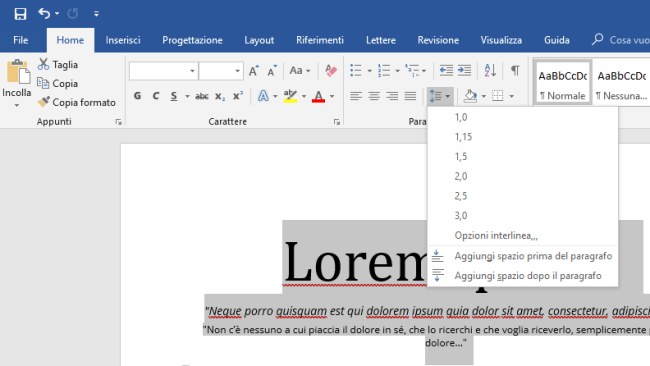Screen dimensions: 650x366
Task: Activate Copia formato format painter
Action: coord(77,102)
